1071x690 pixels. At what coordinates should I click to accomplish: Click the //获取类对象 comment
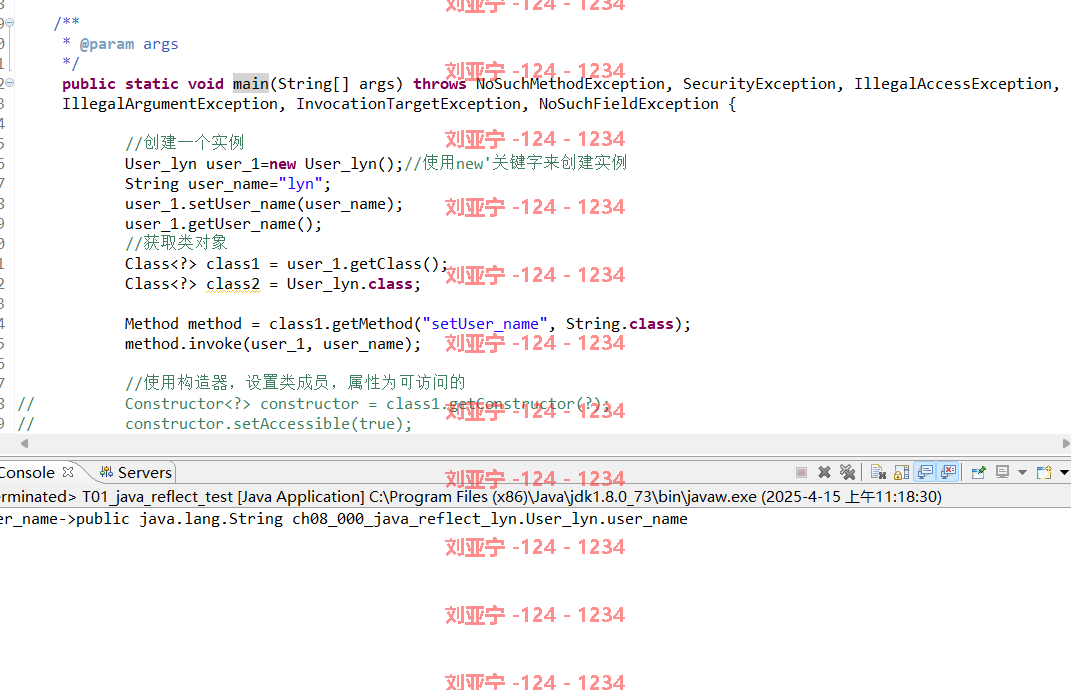176,243
